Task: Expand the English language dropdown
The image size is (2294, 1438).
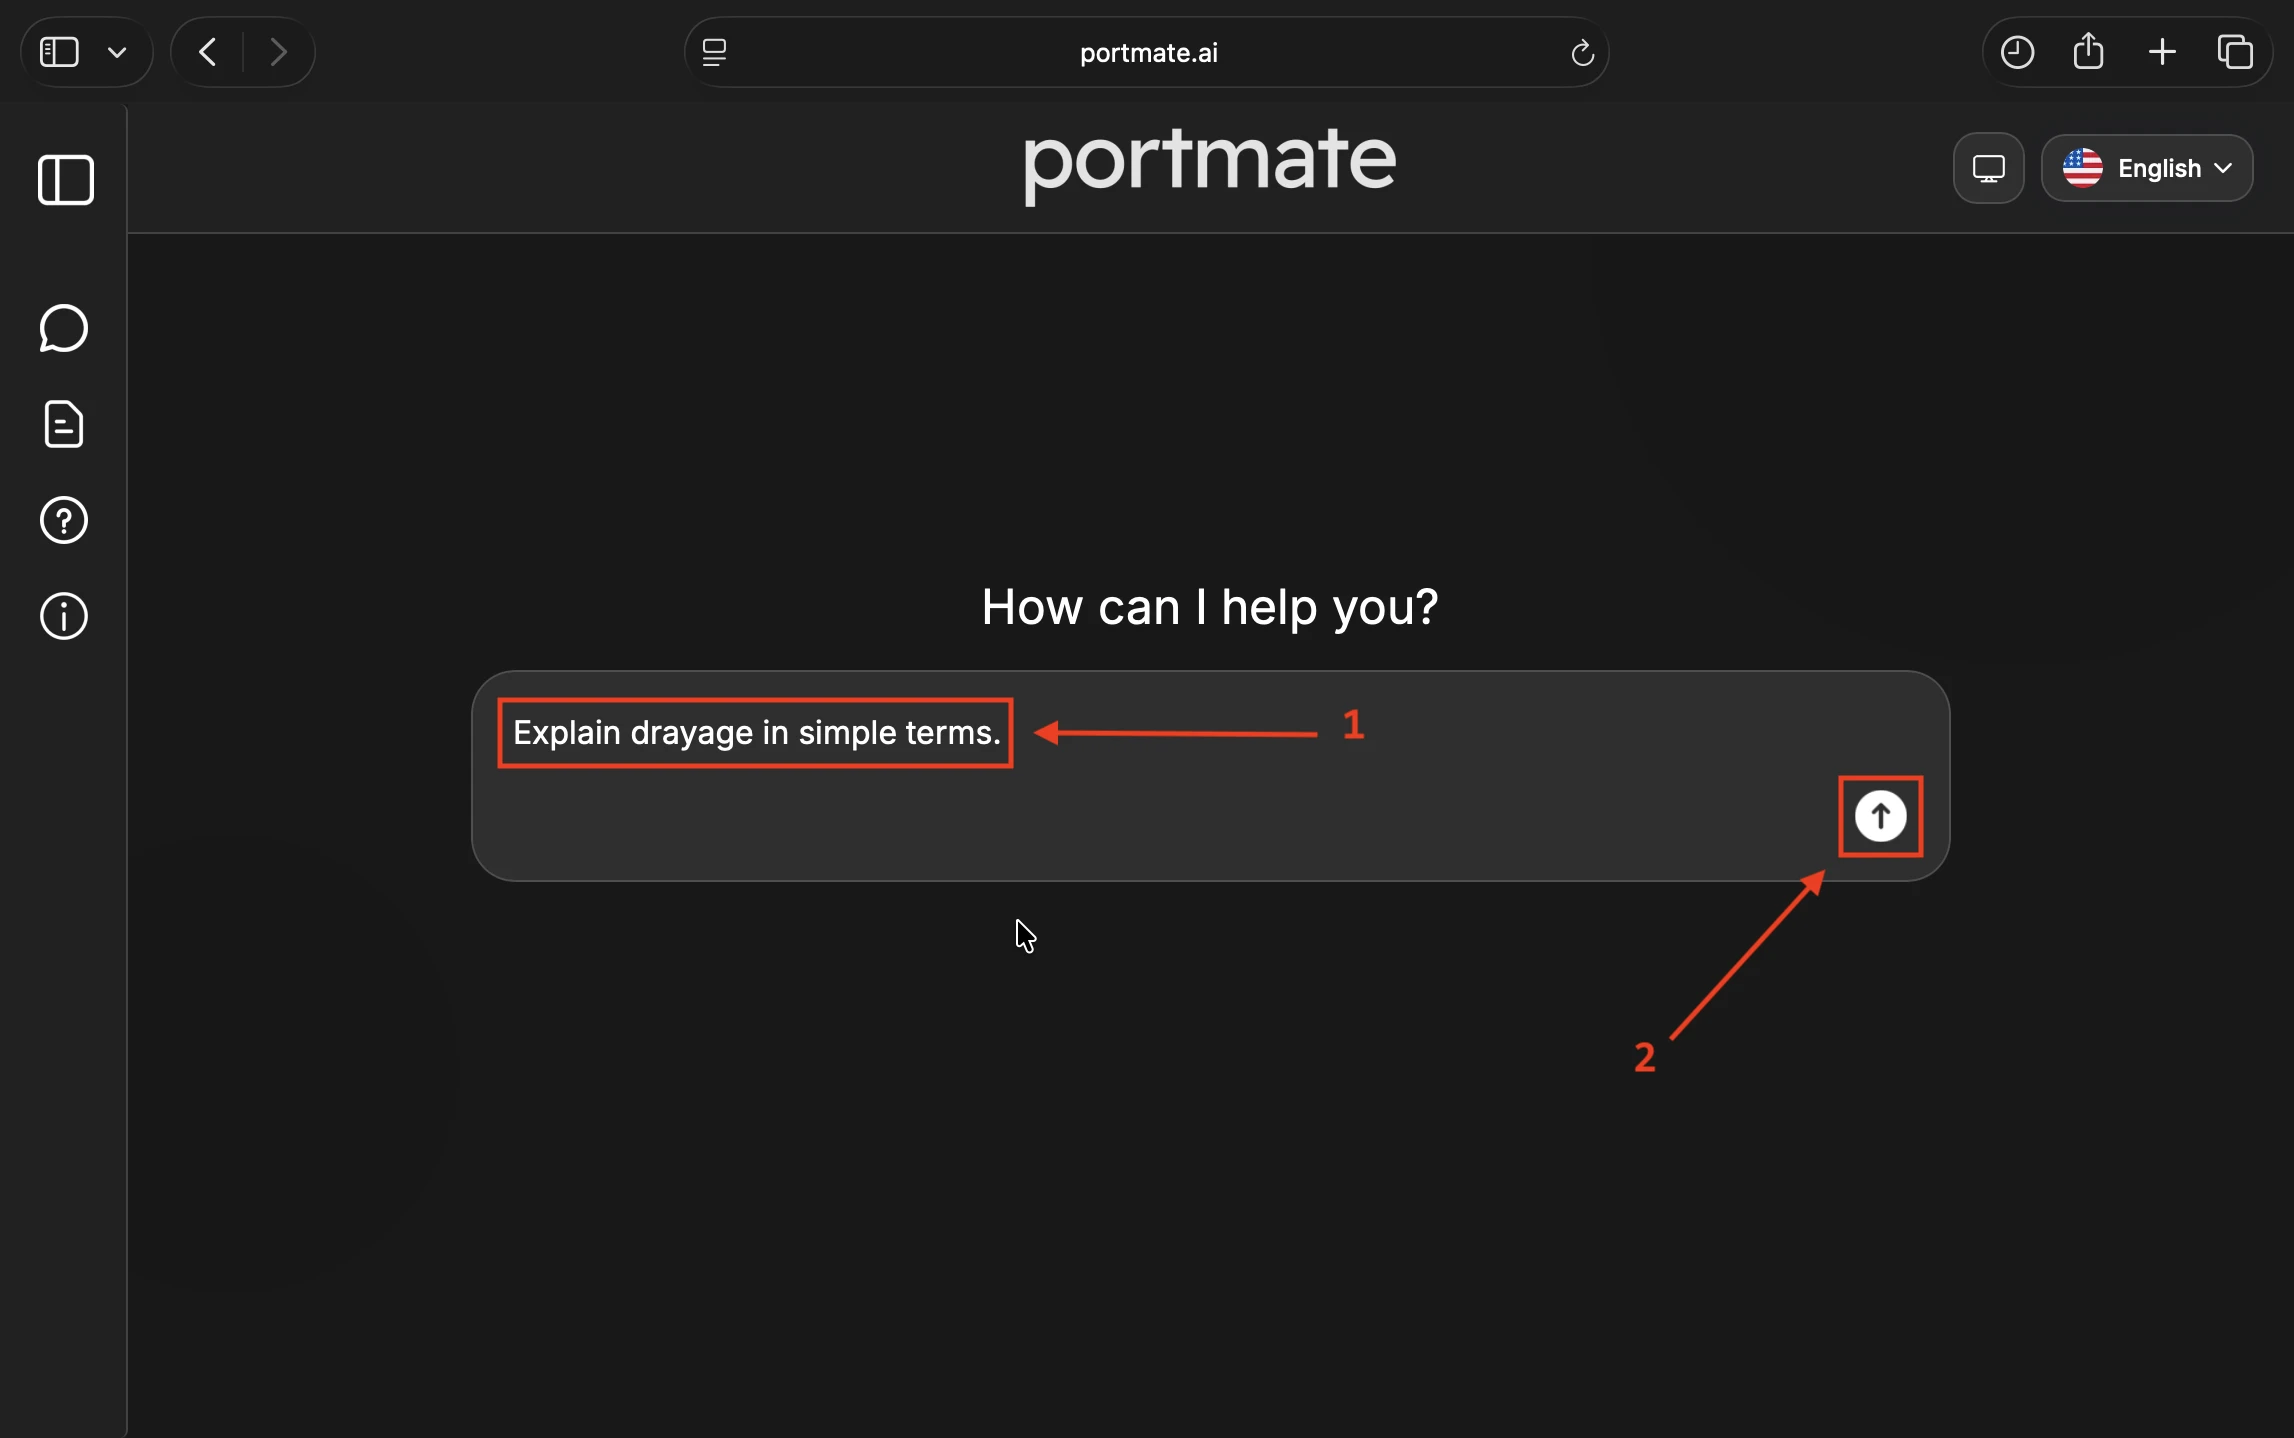Action: point(2146,168)
